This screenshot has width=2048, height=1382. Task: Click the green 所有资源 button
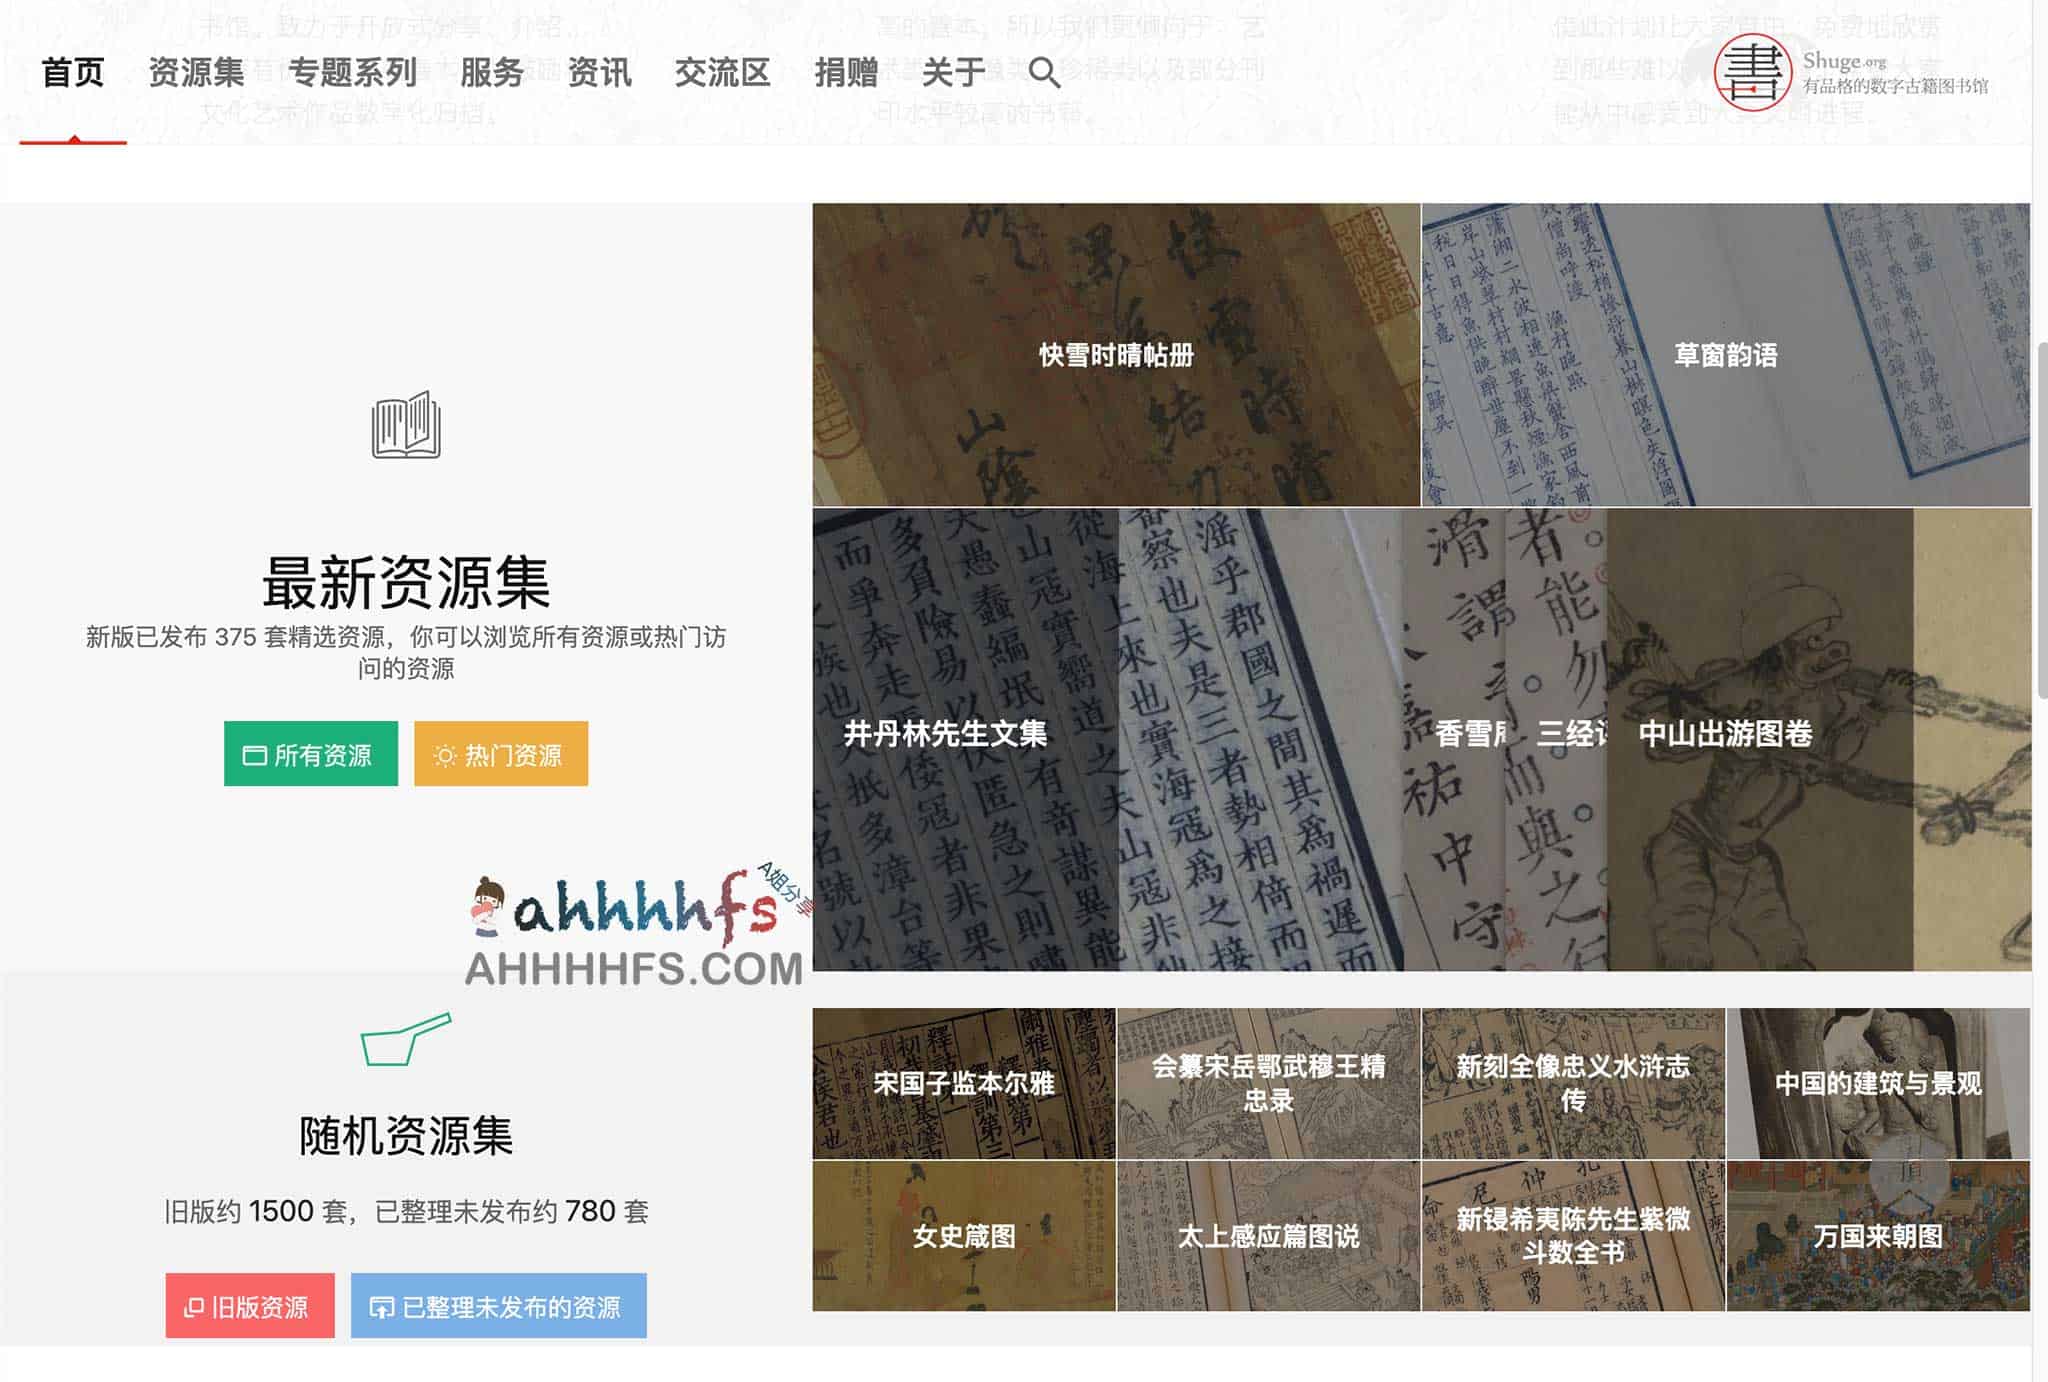(311, 754)
